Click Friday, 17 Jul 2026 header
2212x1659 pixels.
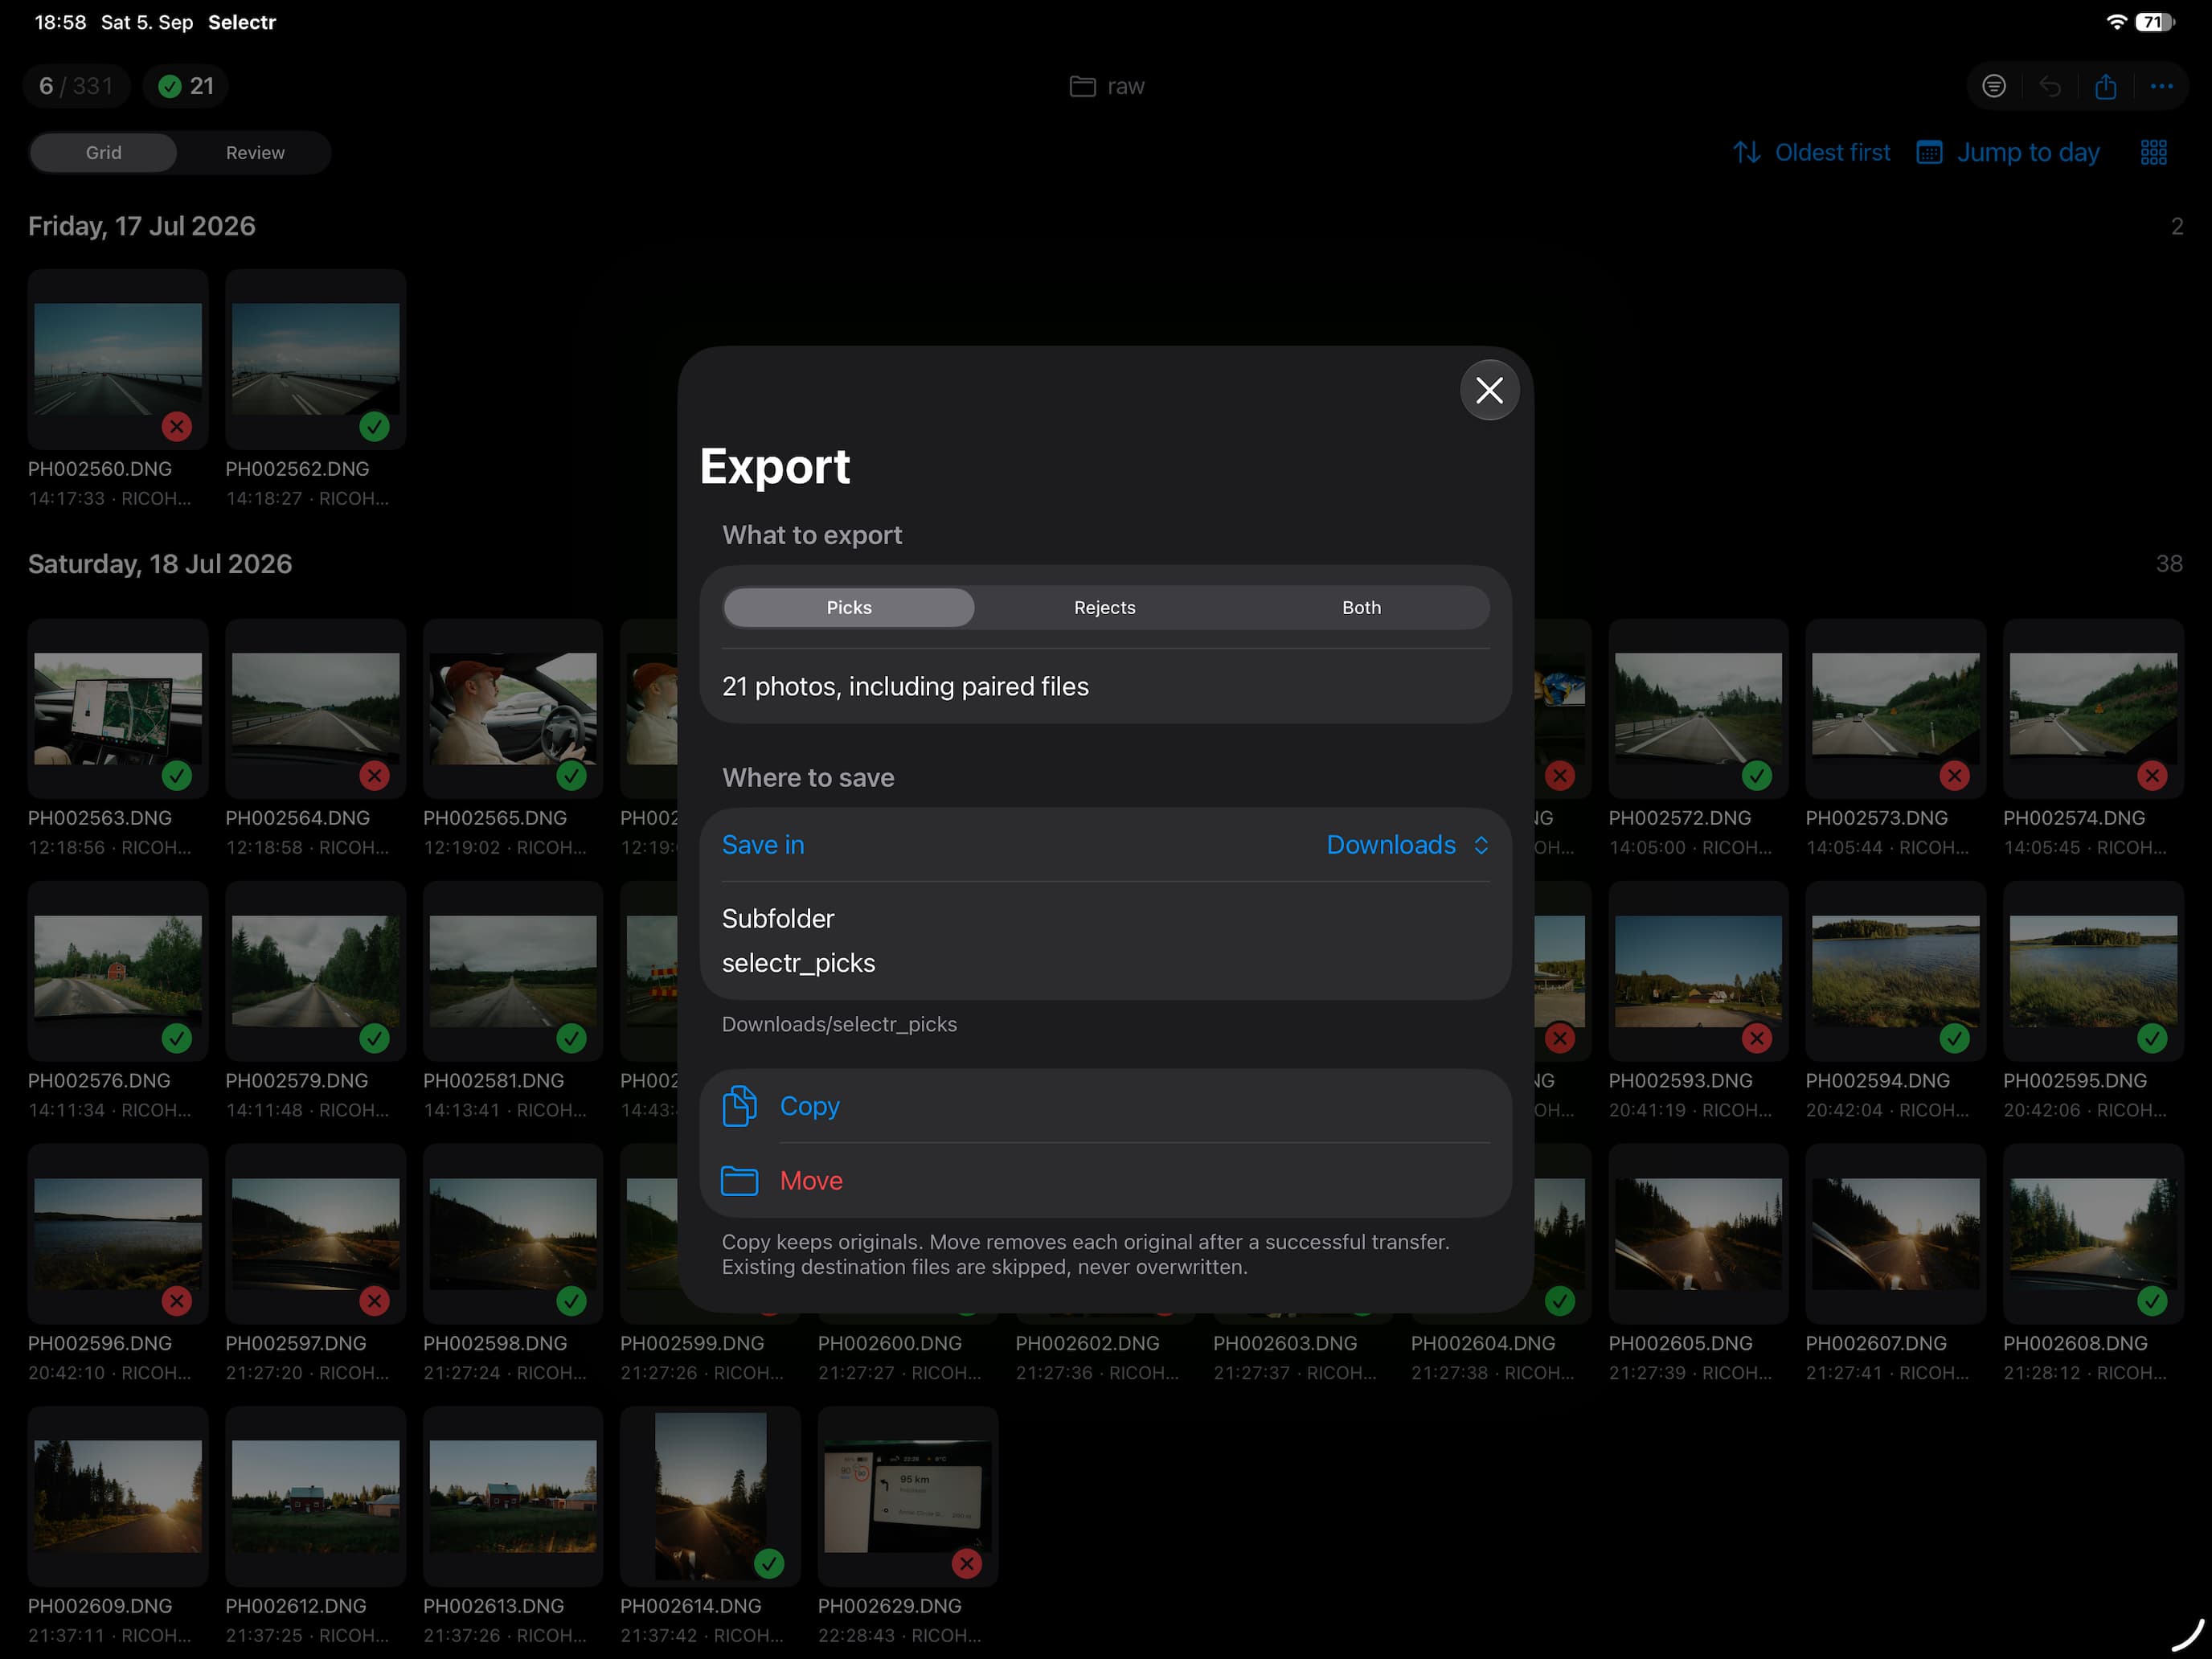(142, 226)
